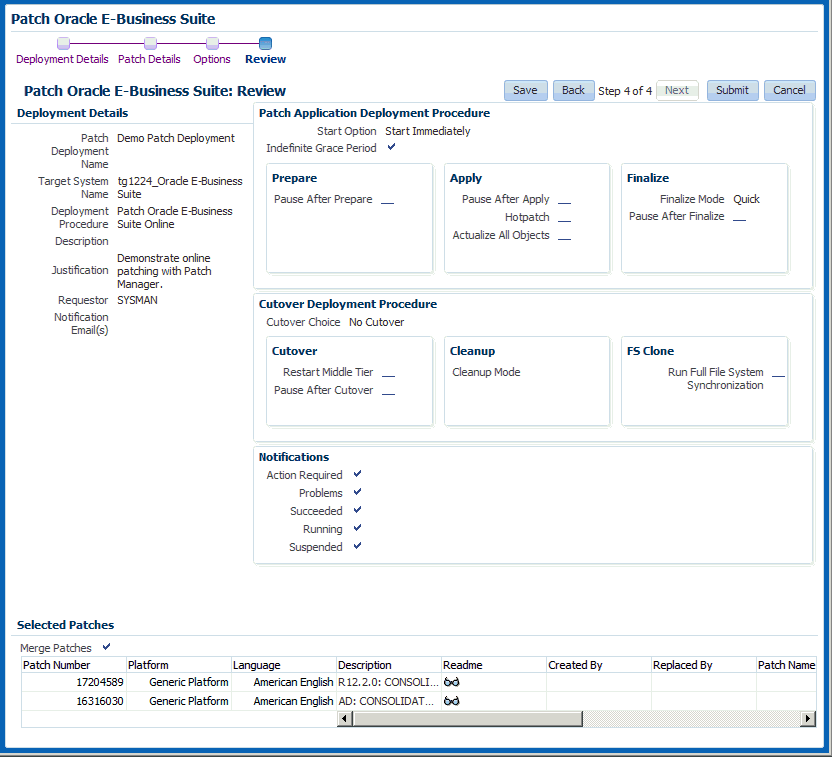
Task: Click left arrow of patches table scrollbar
Action: click(x=344, y=719)
